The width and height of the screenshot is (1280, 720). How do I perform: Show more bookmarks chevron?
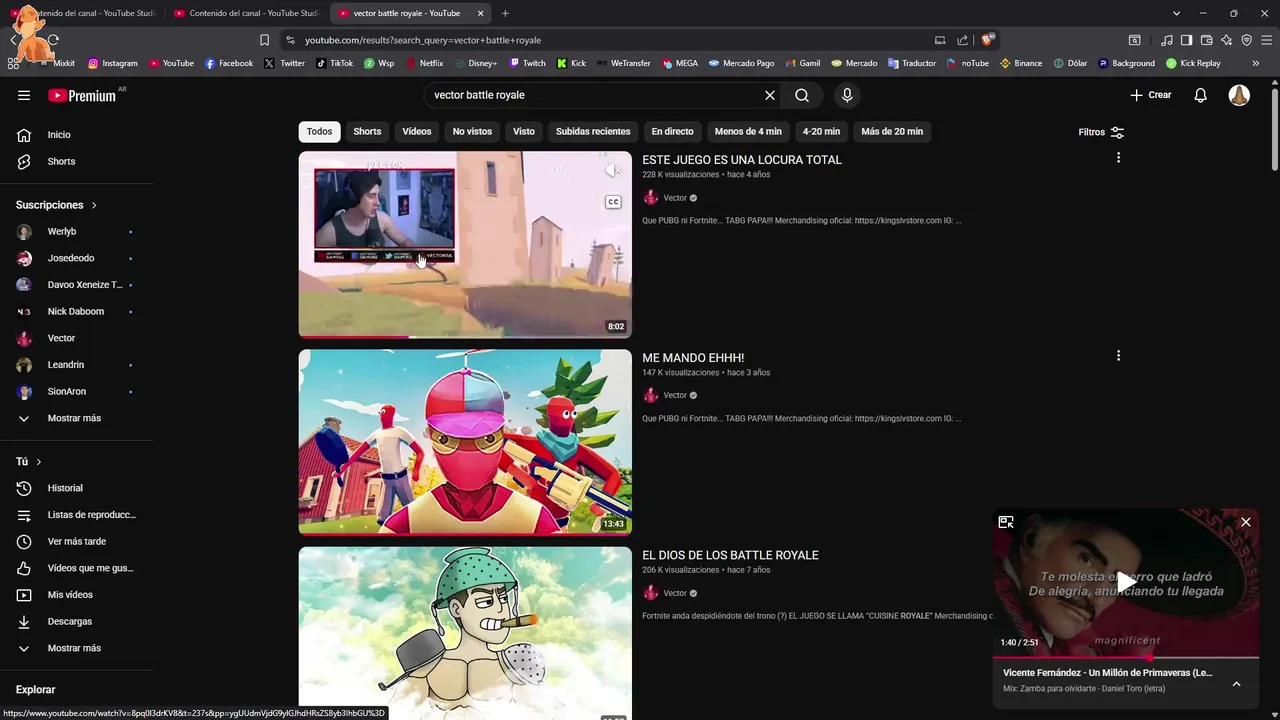click(1256, 63)
